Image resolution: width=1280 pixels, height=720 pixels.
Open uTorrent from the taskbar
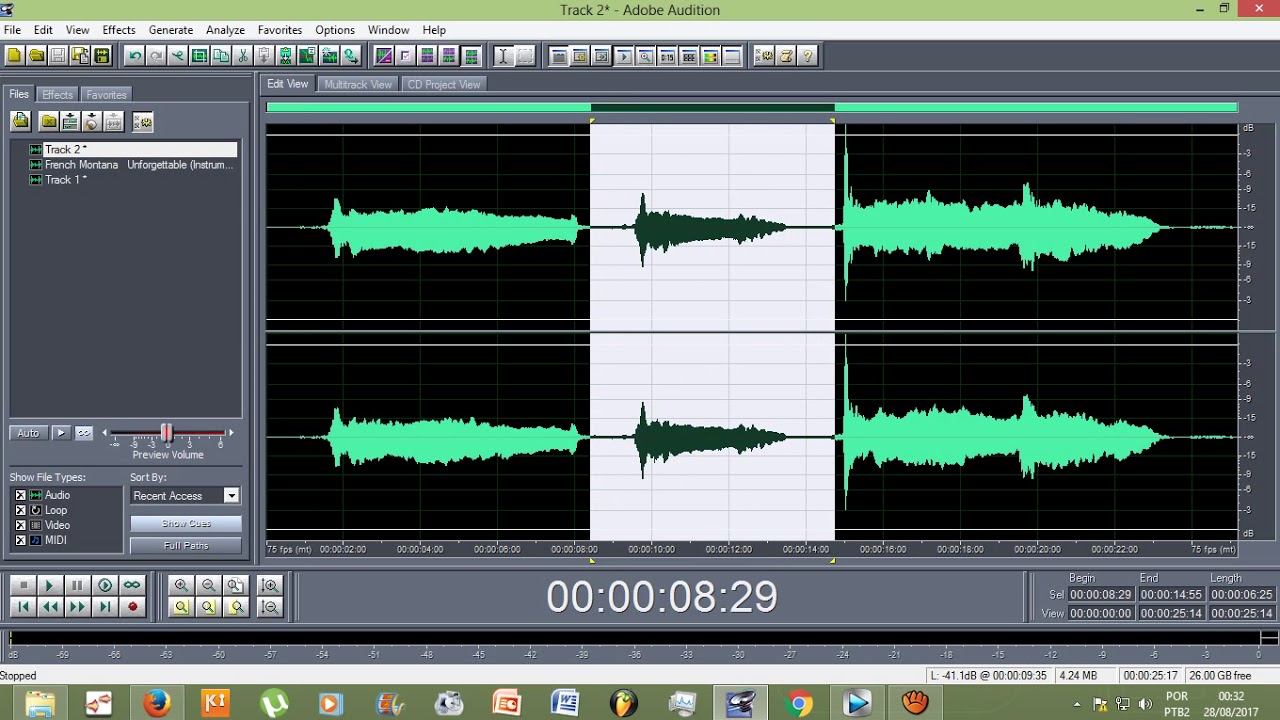tap(273, 704)
